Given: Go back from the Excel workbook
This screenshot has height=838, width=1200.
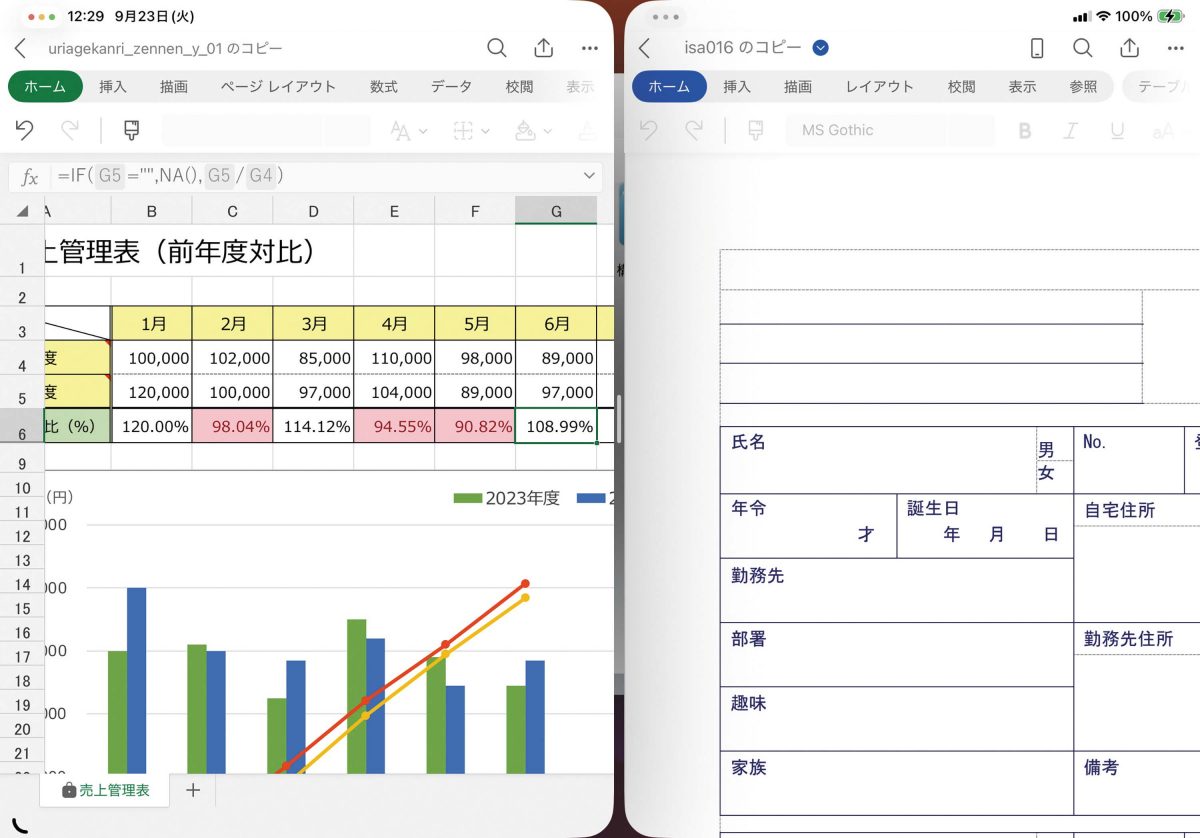Looking at the screenshot, I should [x=20, y=48].
